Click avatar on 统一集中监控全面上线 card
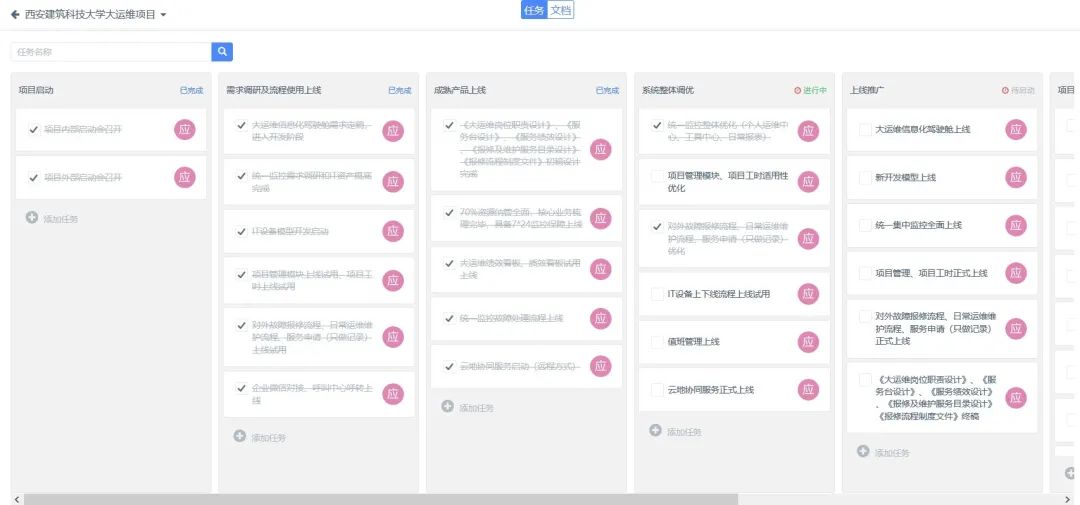1080x505 pixels. click(1016, 225)
